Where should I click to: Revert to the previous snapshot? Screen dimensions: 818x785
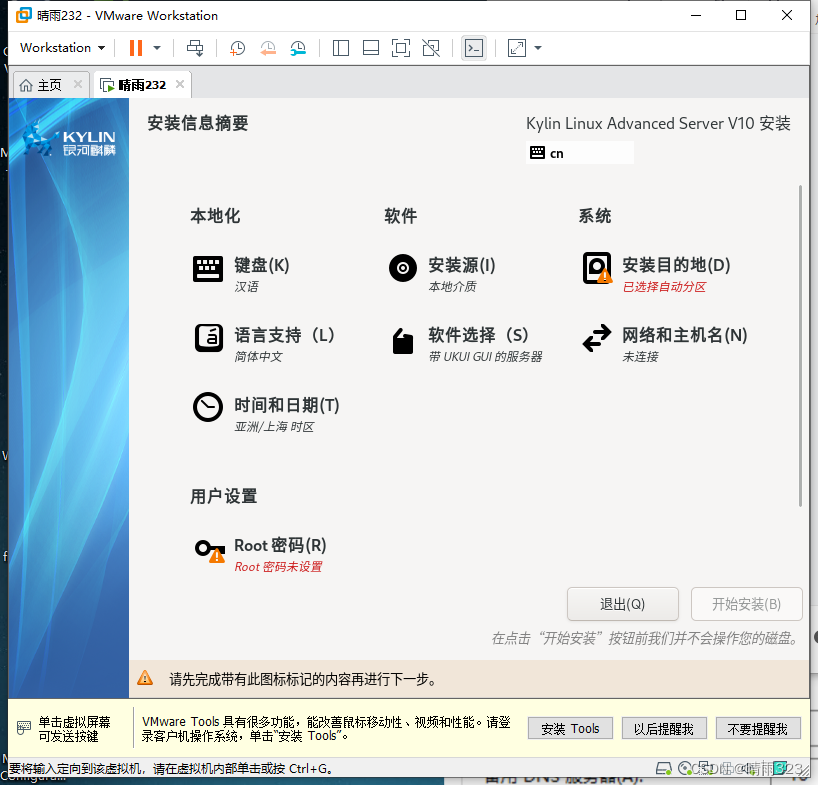[268, 48]
